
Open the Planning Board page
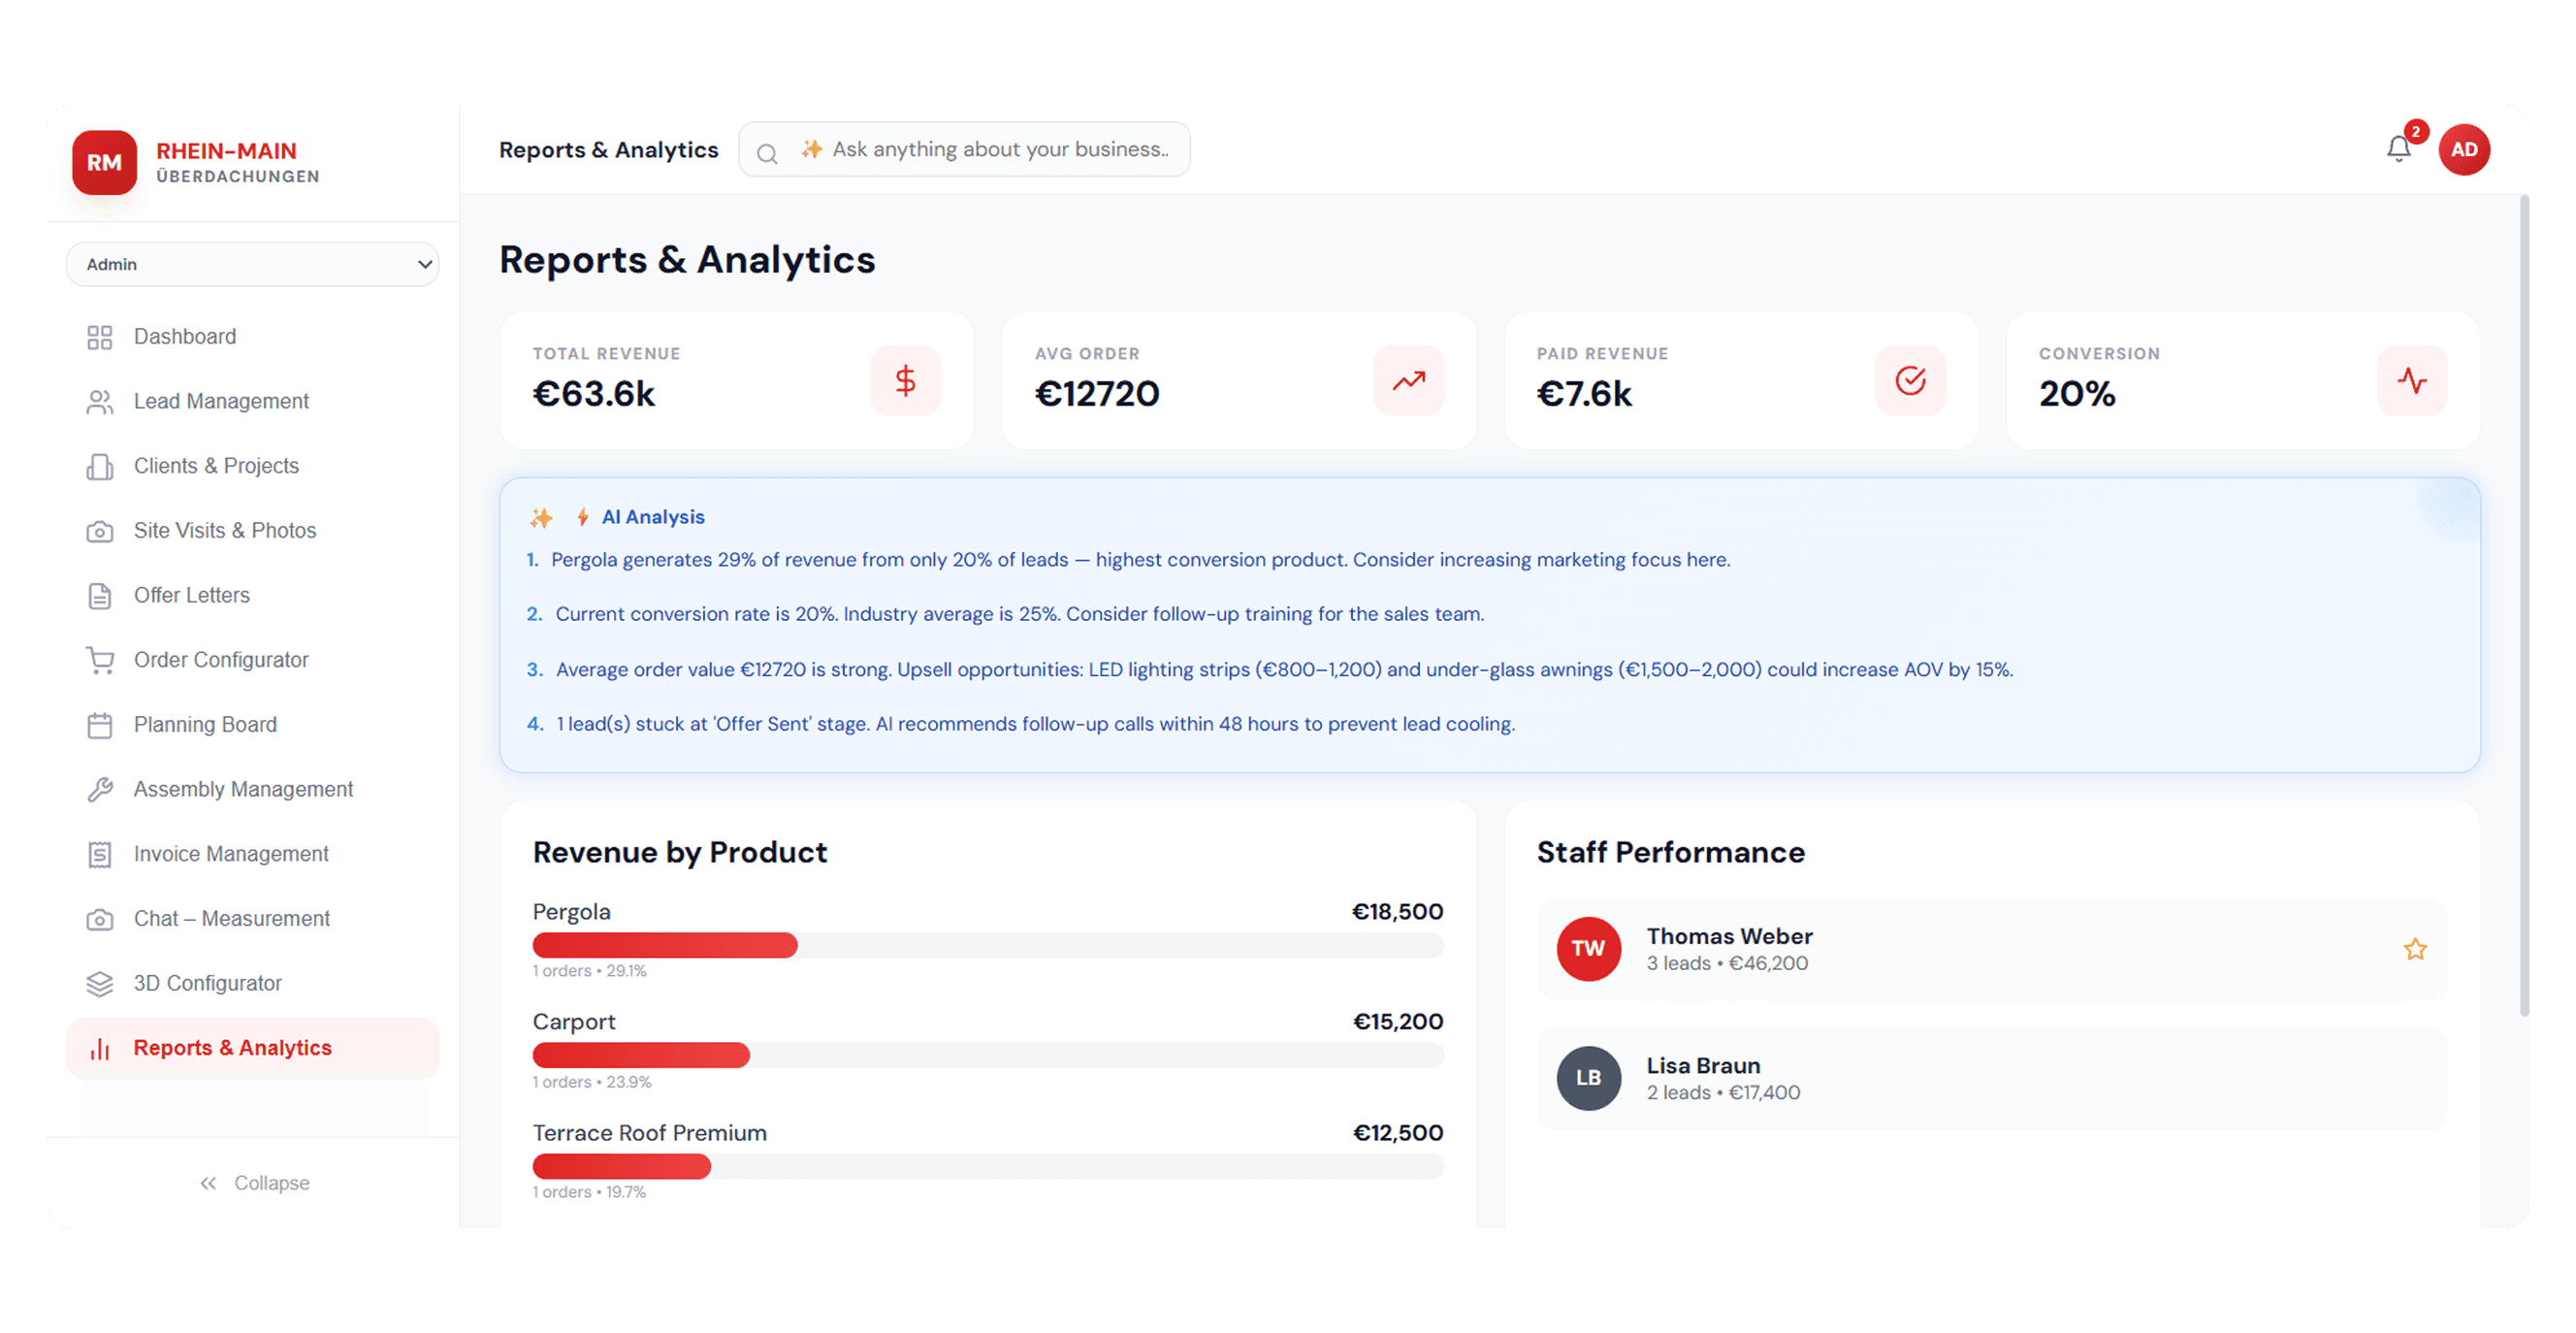[x=252, y=725]
